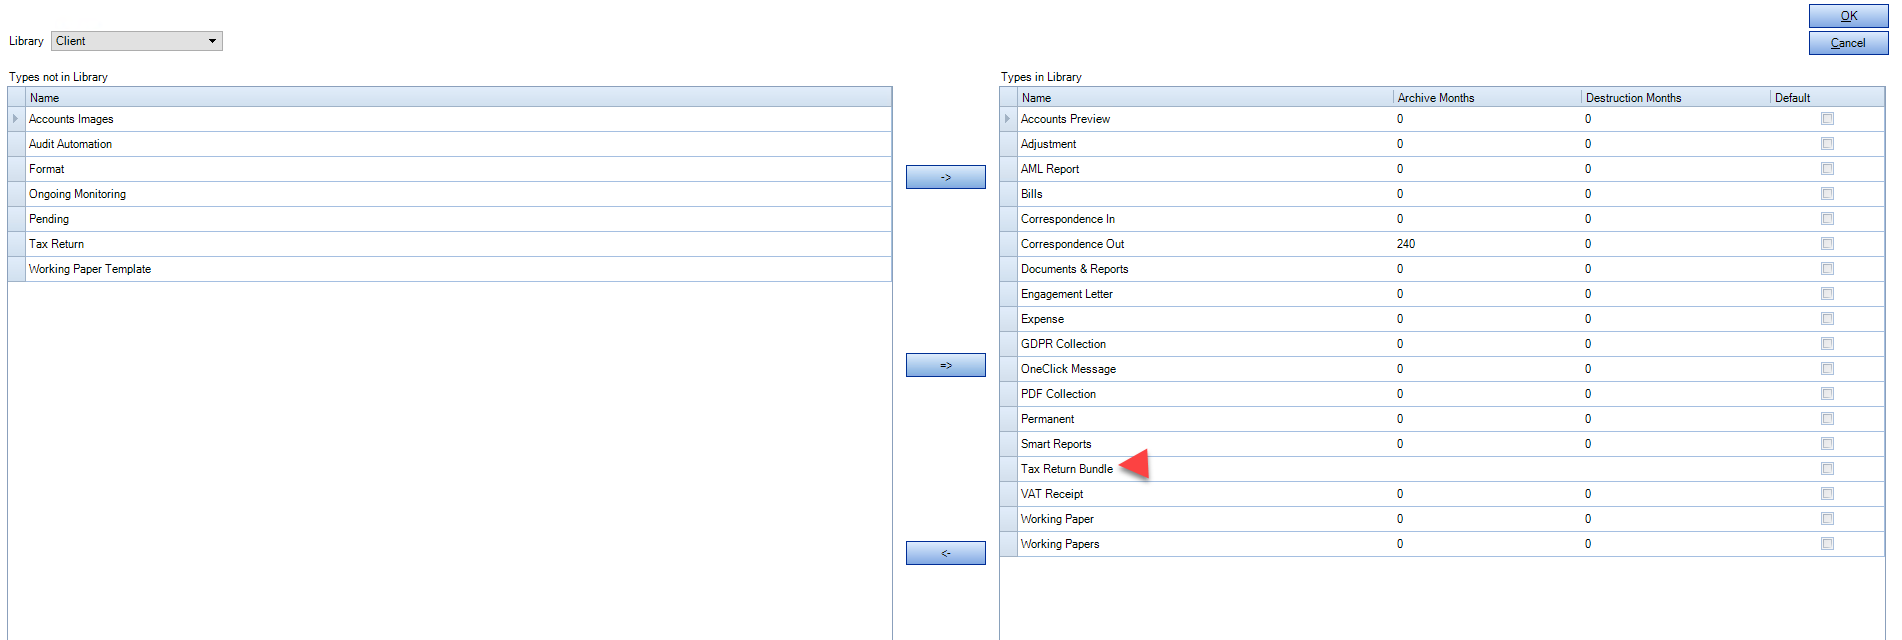
Task: Toggle Default checkbox for Bills
Action: pyautogui.click(x=1827, y=194)
